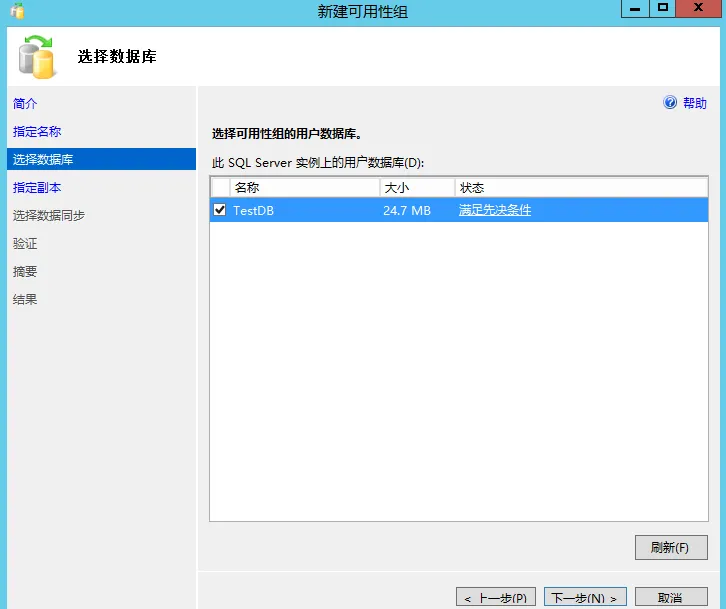The height and width of the screenshot is (609, 726).
Task: Select the 选择数据同步 step
Action: [x=49, y=215]
